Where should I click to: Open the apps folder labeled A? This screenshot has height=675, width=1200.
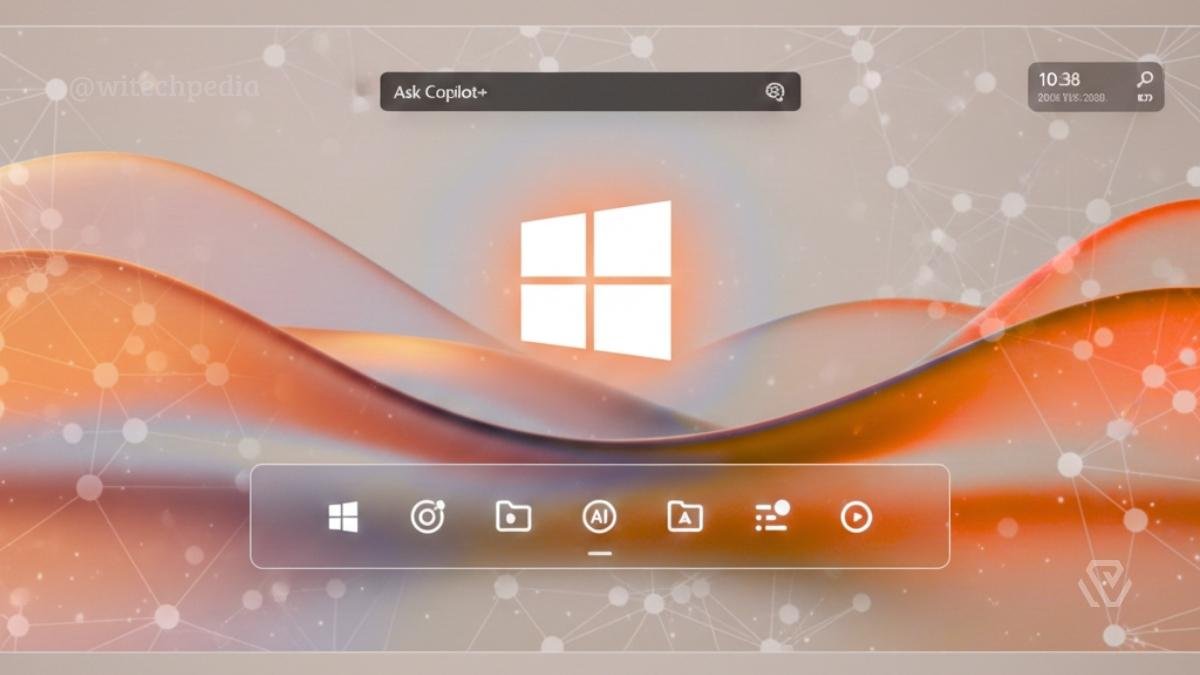coord(683,518)
